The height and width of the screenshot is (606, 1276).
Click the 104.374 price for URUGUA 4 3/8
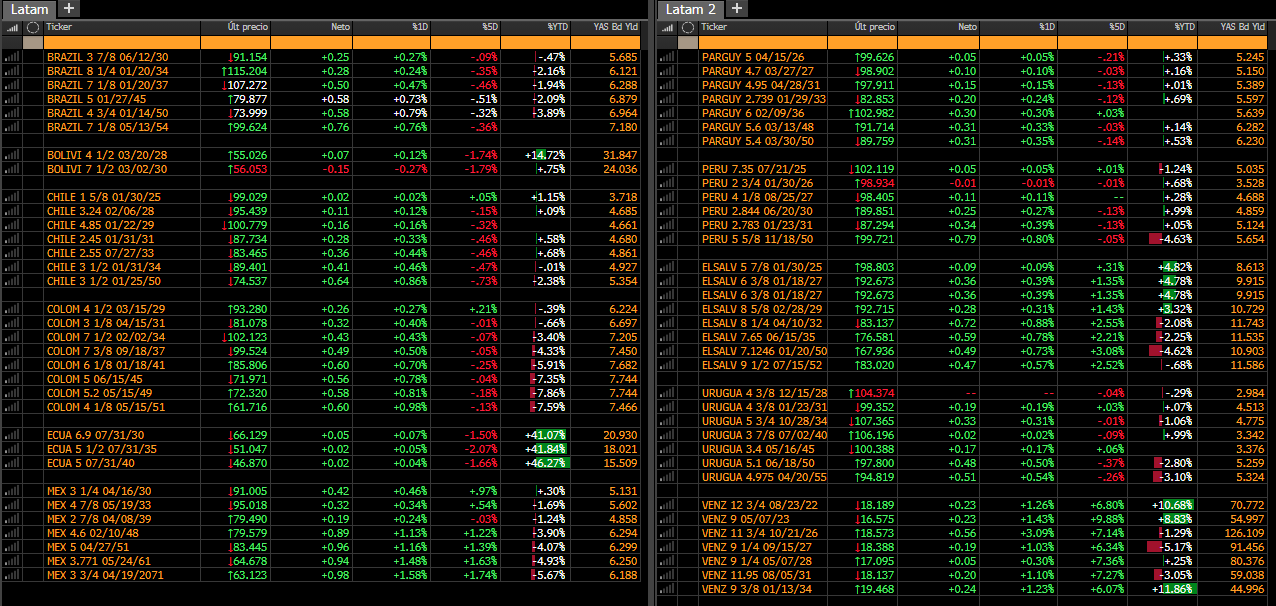(874, 393)
